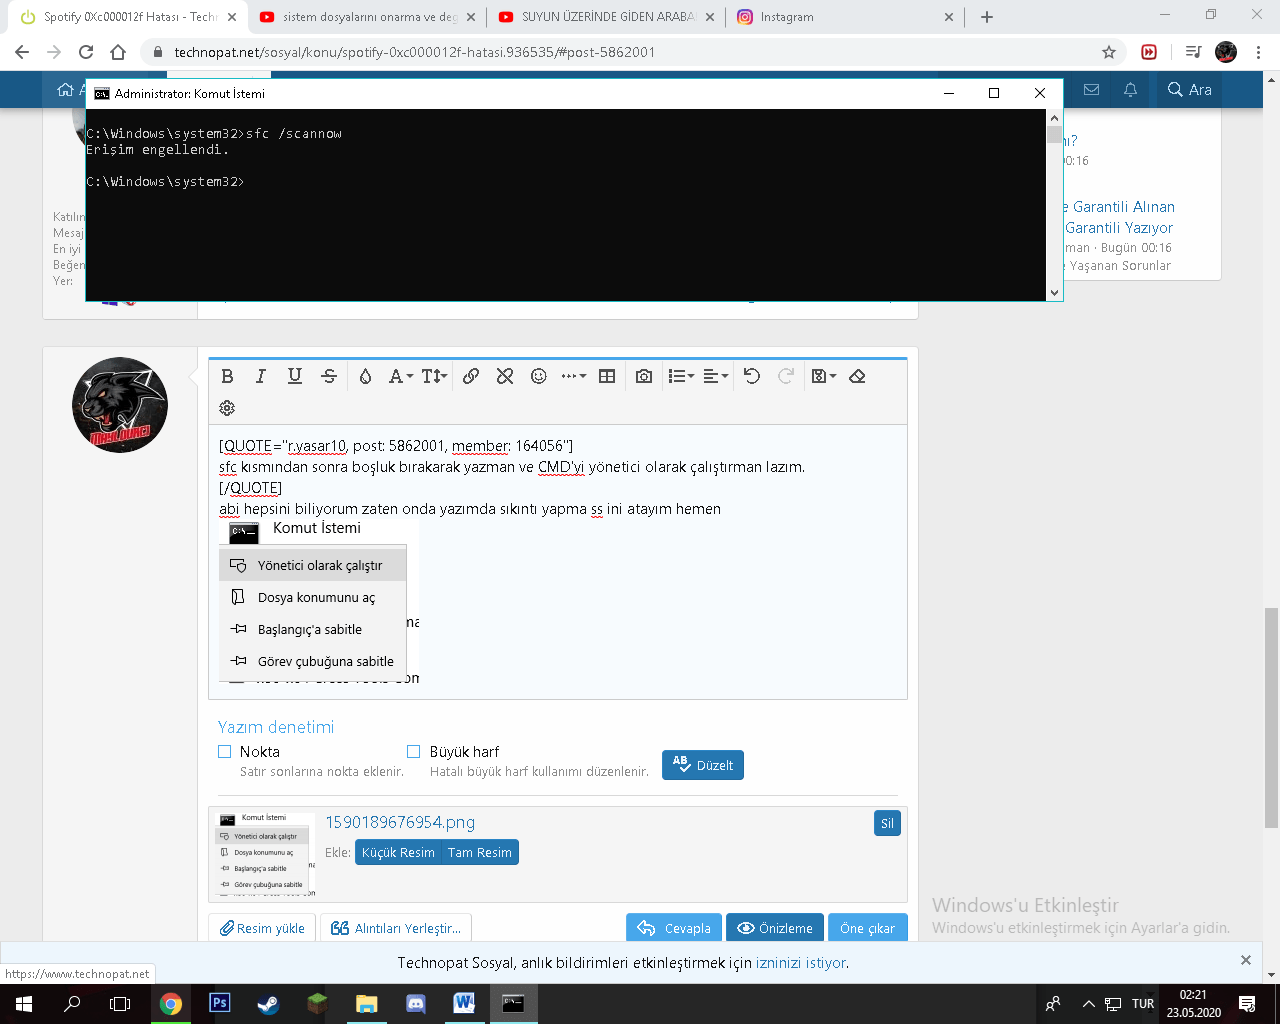Click the Resim yükle button
The width and height of the screenshot is (1280, 1024).
pyautogui.click(x=262, y=928)
